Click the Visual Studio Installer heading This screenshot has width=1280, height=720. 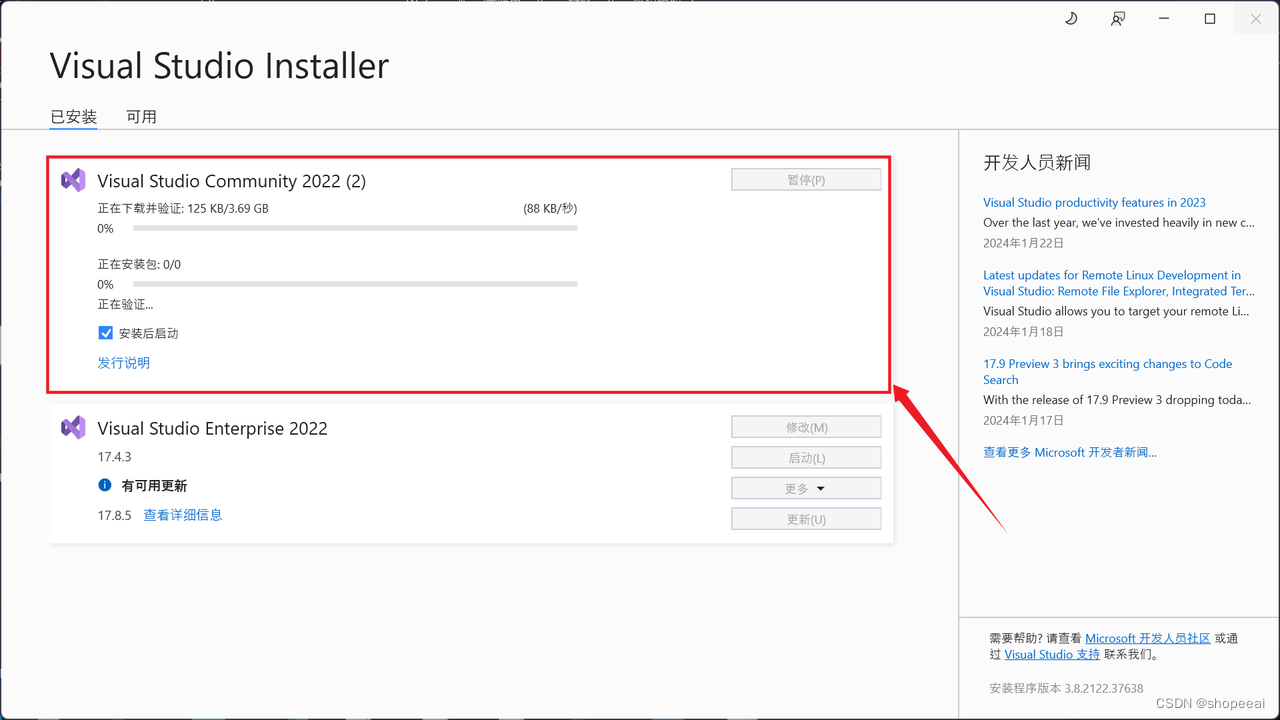click(x=219, y=66)
